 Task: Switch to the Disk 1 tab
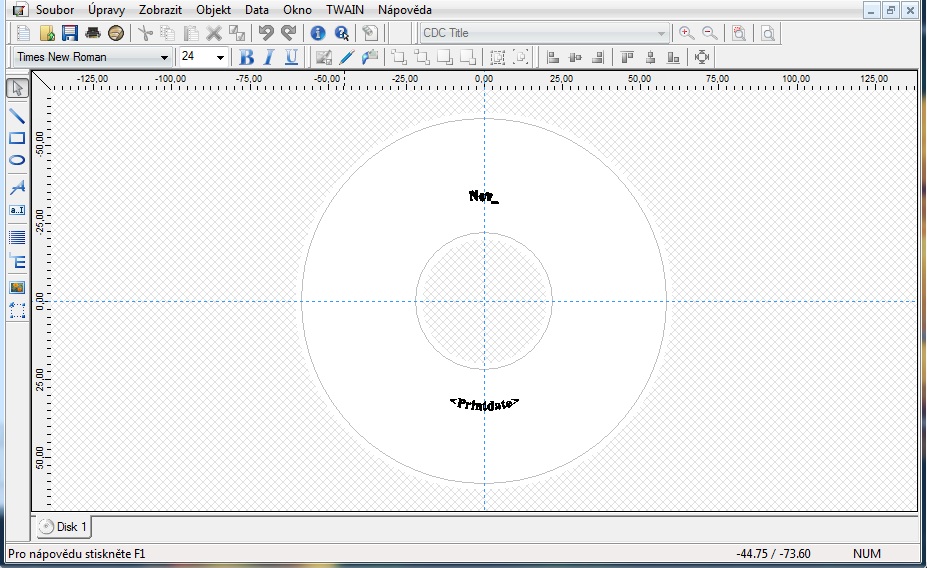(64, 526)
